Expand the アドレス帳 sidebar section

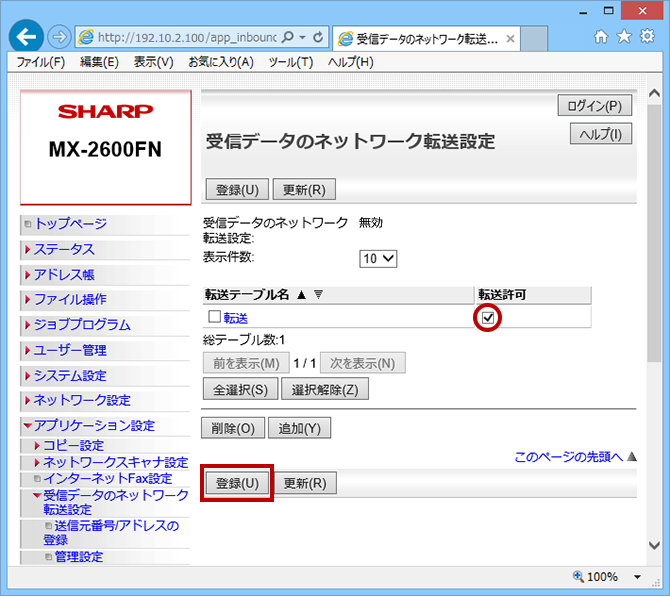(x=64, y=274)
